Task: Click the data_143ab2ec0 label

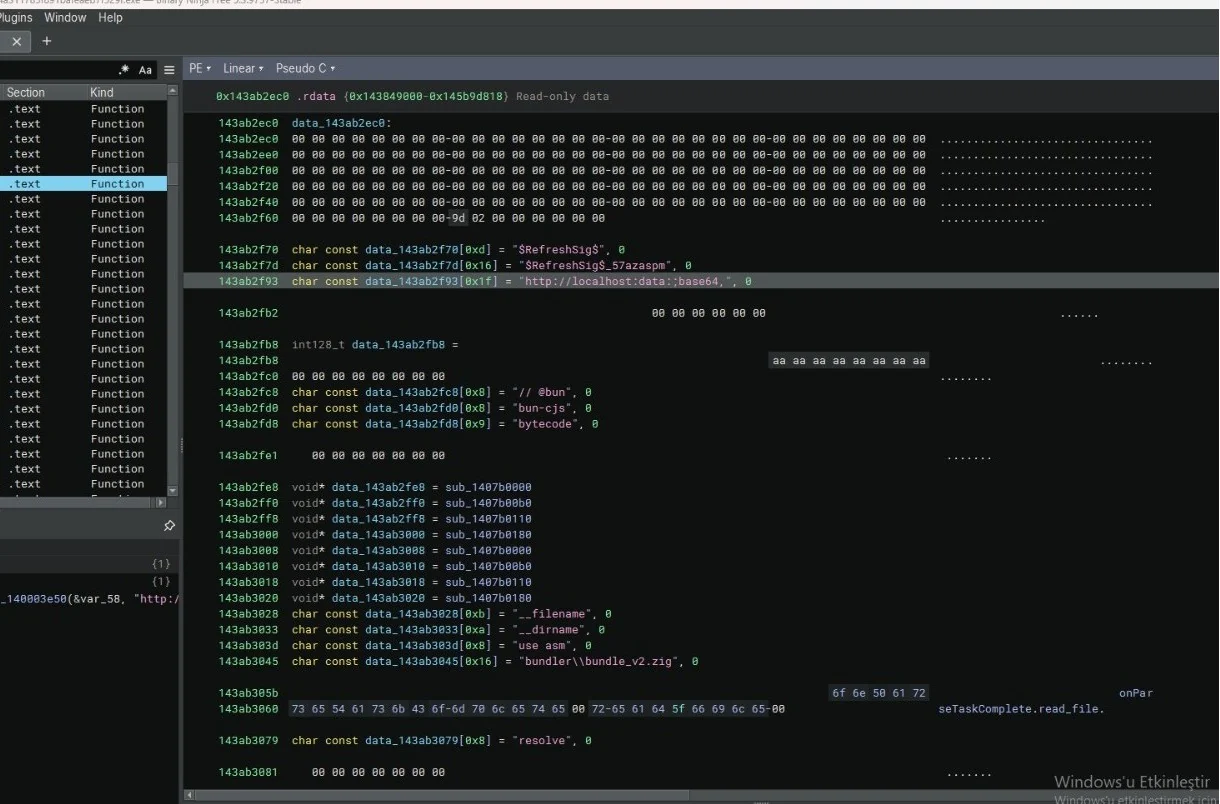Action: point(342,123)
